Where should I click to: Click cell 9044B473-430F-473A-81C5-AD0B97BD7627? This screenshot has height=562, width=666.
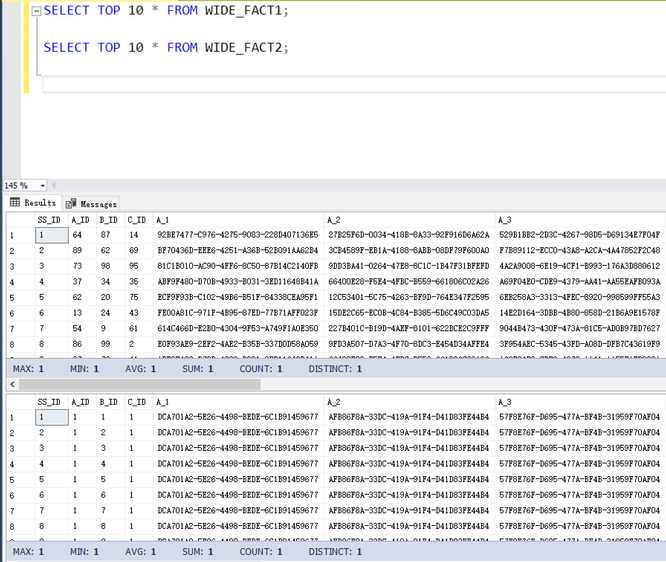pyautogui.click(x=580, y=328)
